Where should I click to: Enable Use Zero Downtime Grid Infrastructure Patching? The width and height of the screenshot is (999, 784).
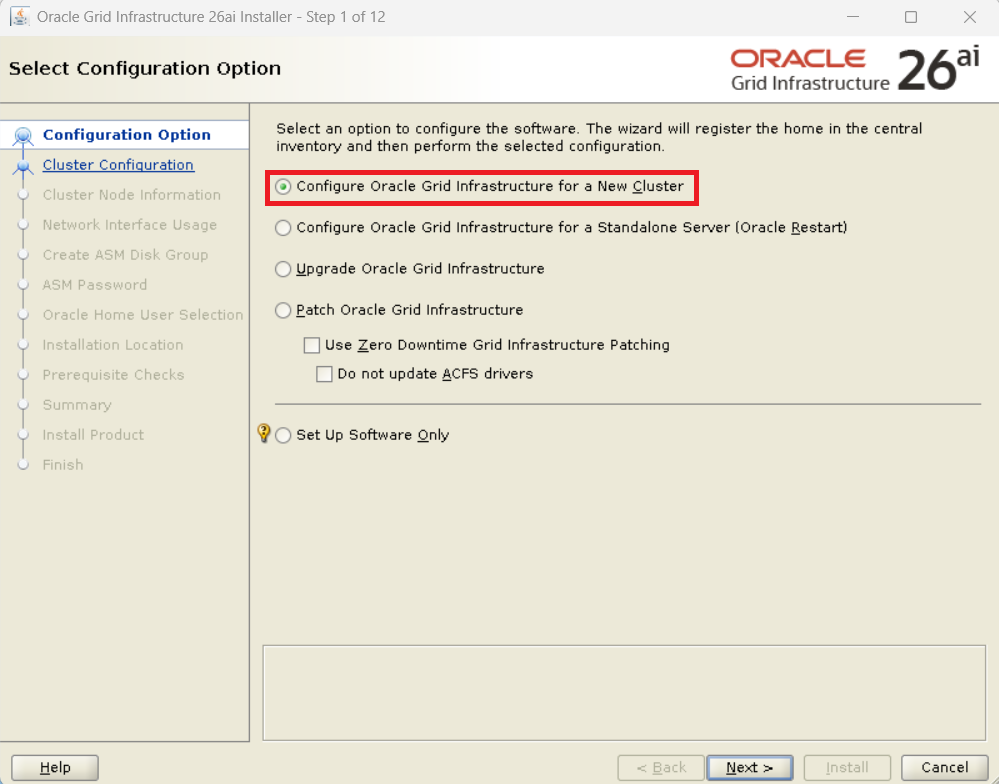click(312, 345)
